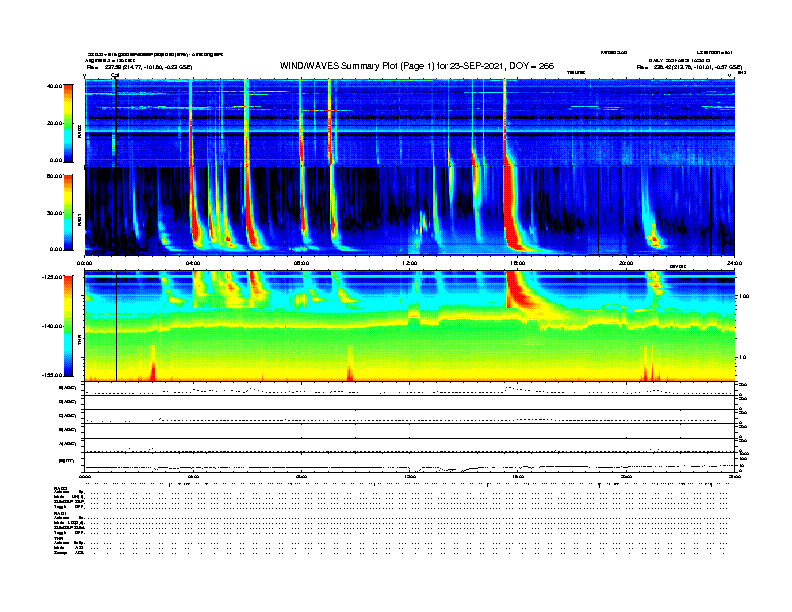The image size is (792, 612).
Task: Click 04:00 tick below the RAD1 panel
Action: (x=193, y=263)
